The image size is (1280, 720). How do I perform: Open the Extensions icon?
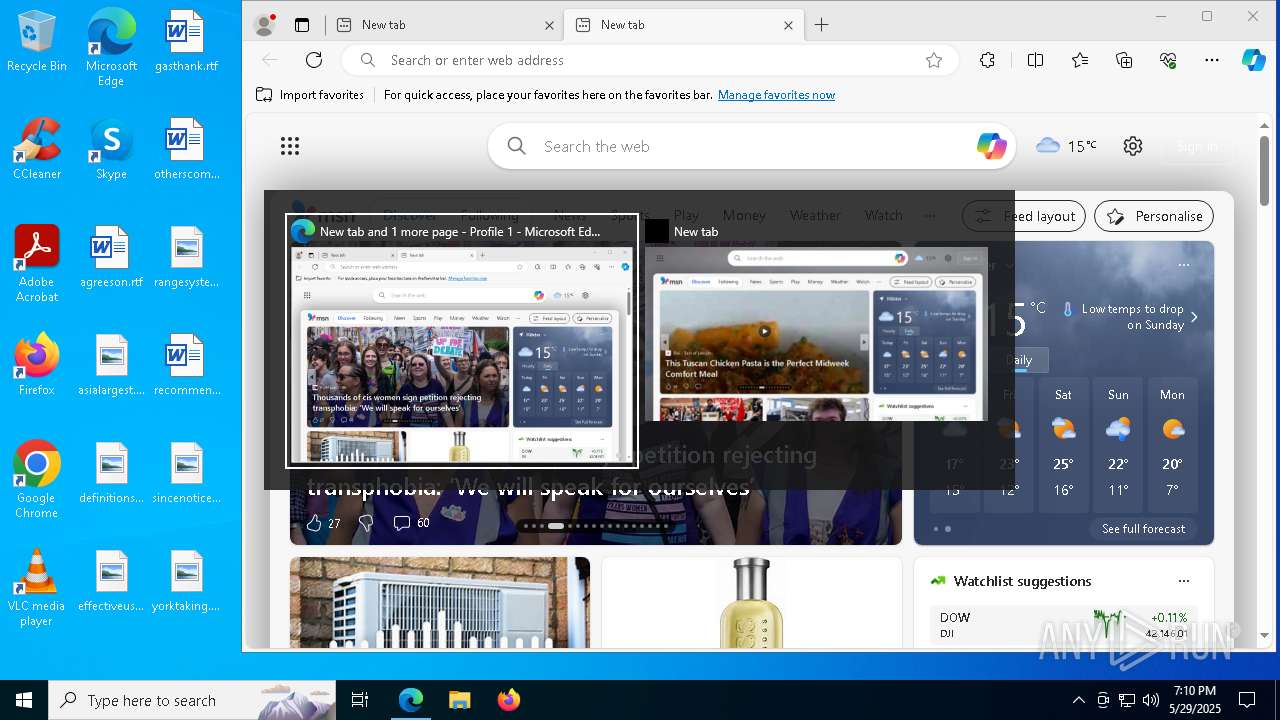[987, 60]
